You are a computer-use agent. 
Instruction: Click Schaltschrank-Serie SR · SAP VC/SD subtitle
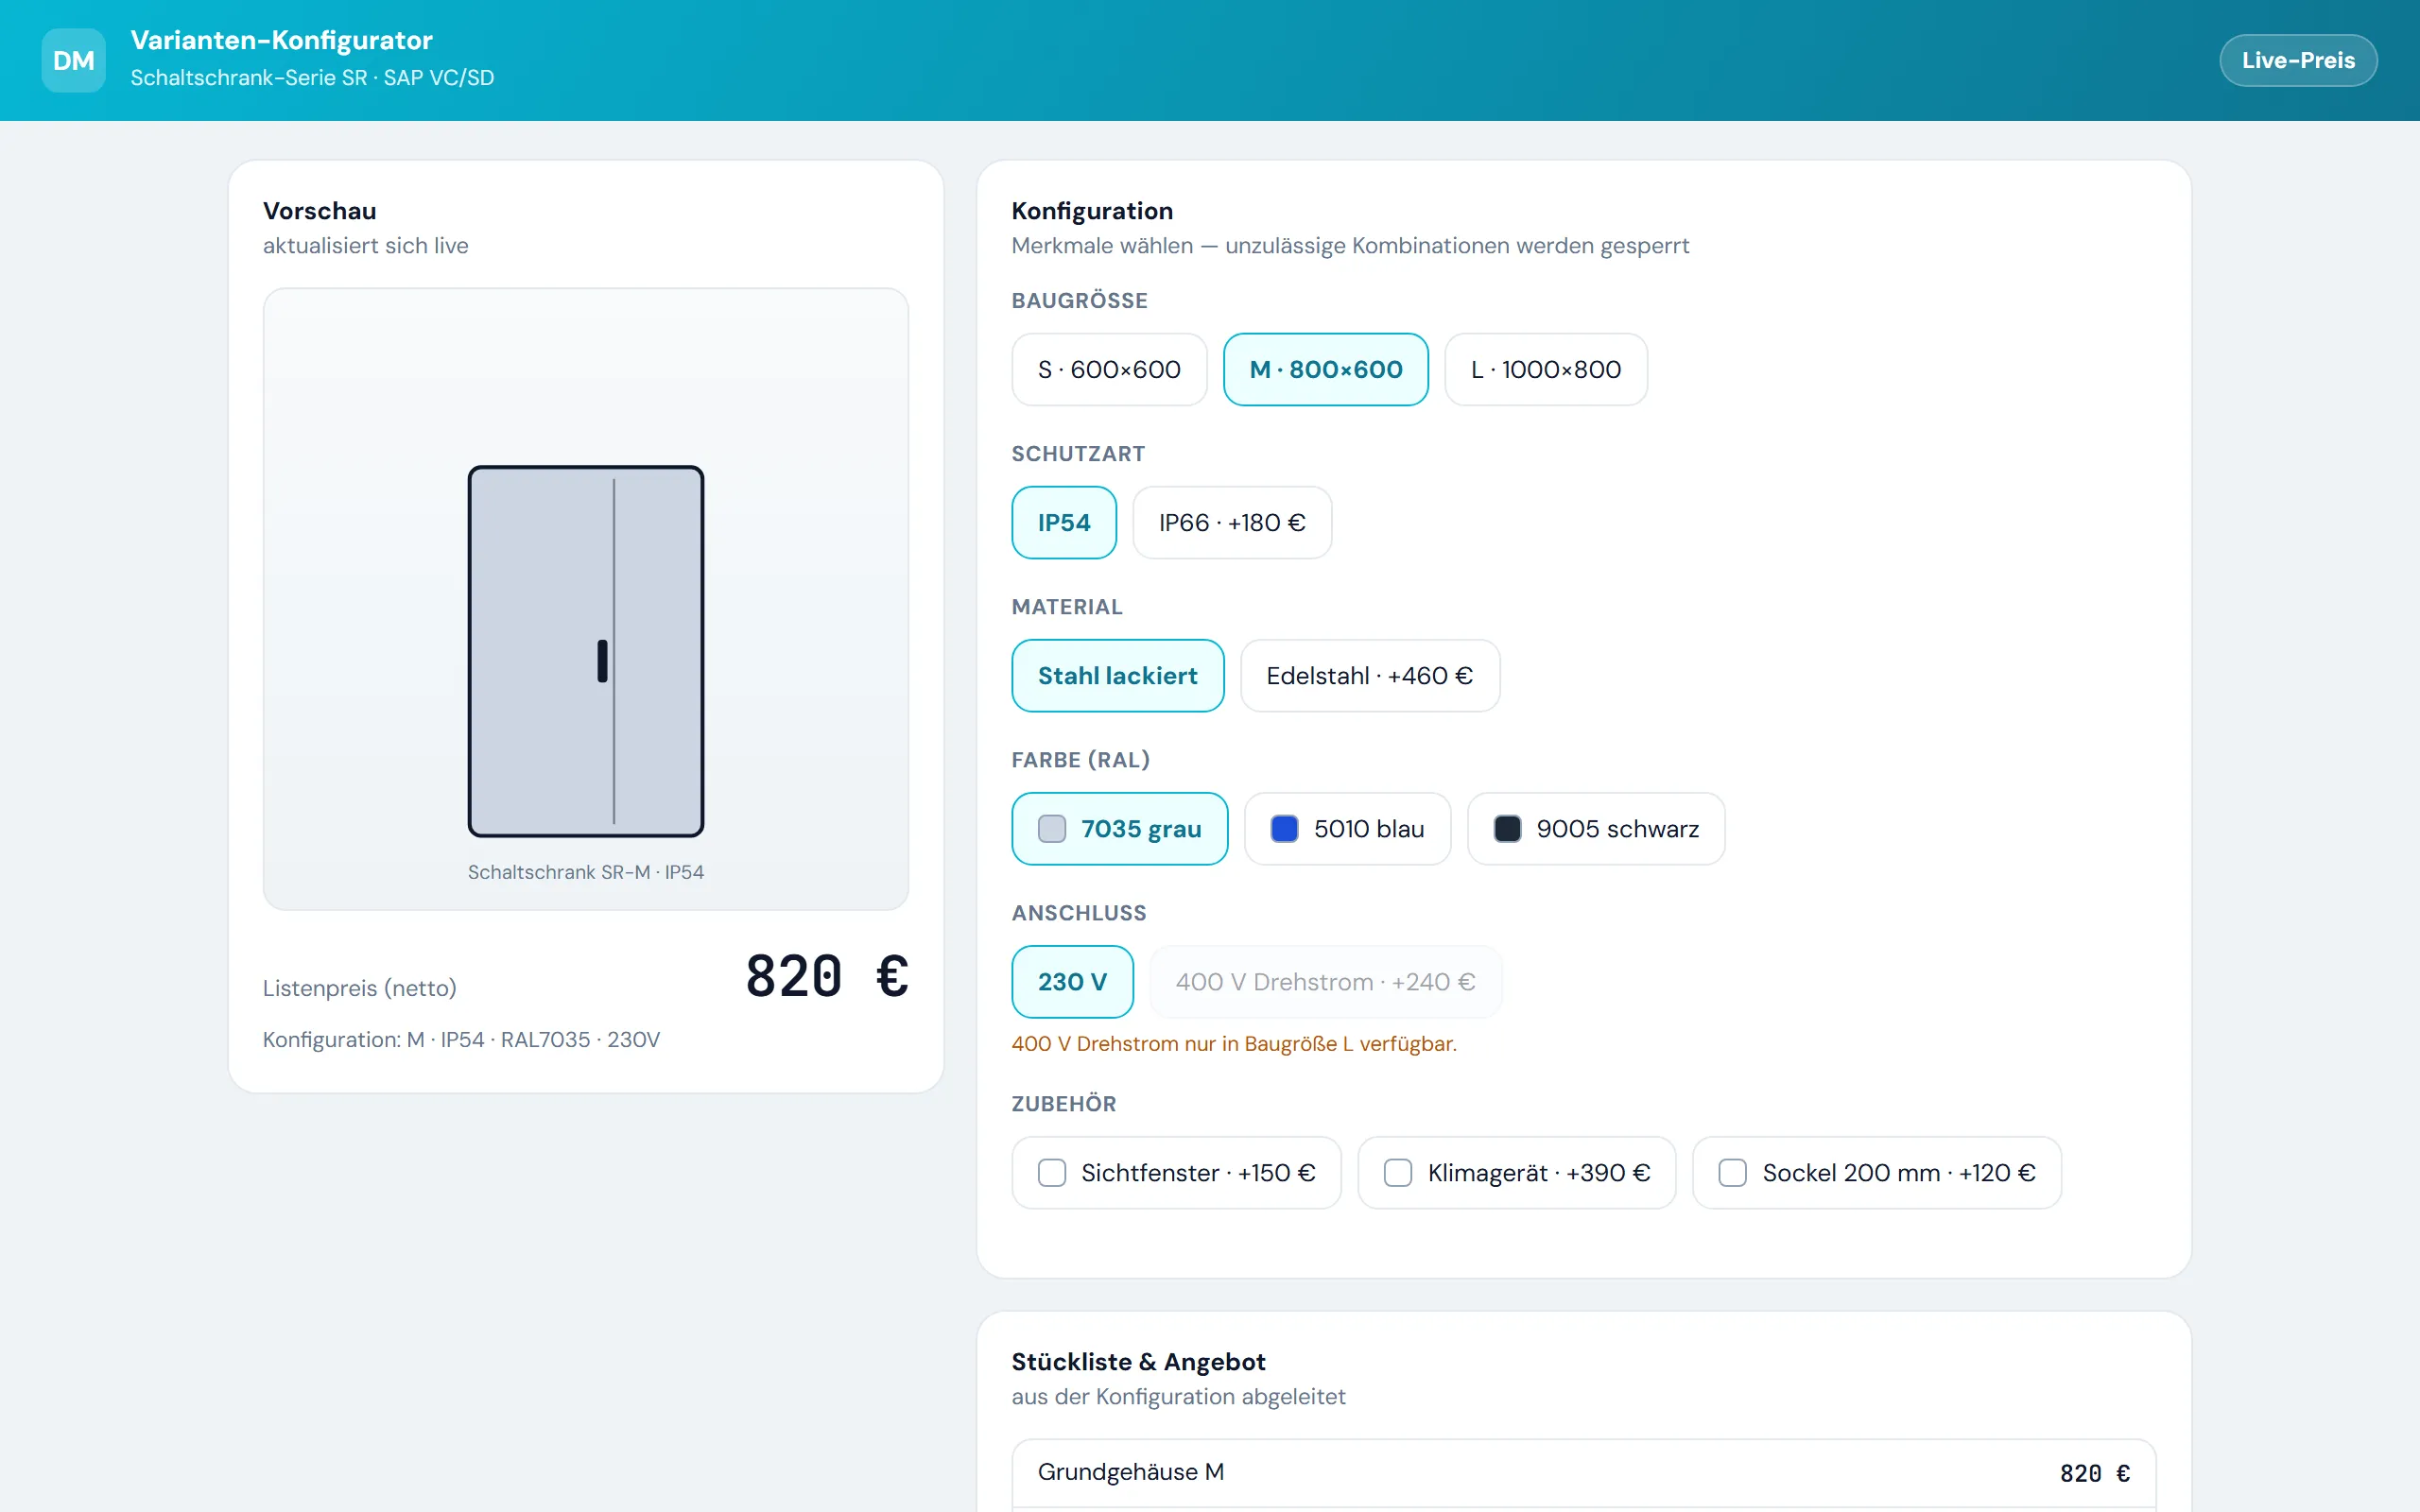point(312,77)
